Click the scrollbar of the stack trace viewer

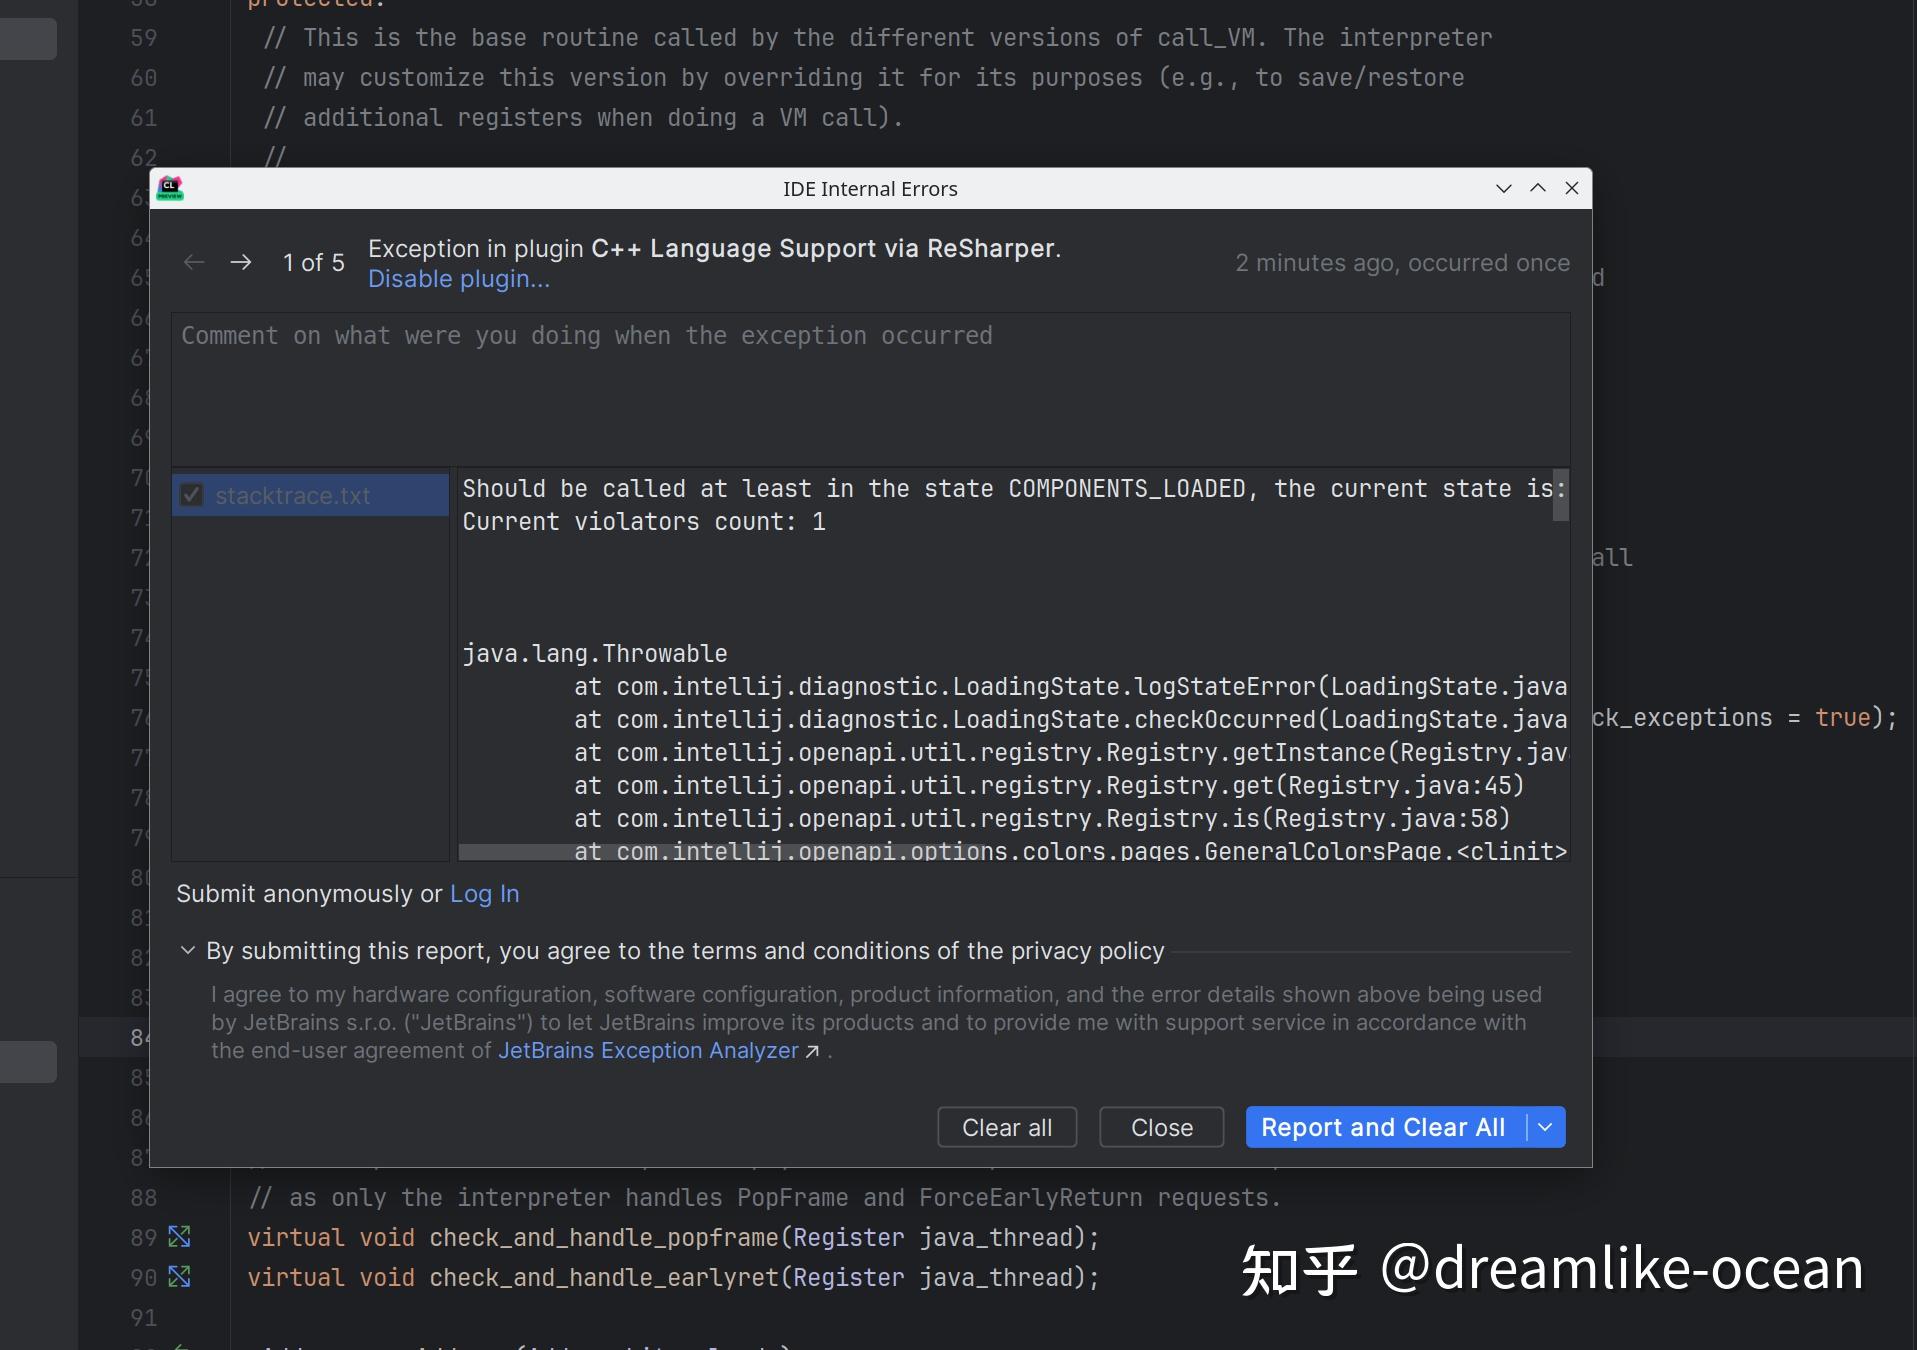(x=1560, y=497)
